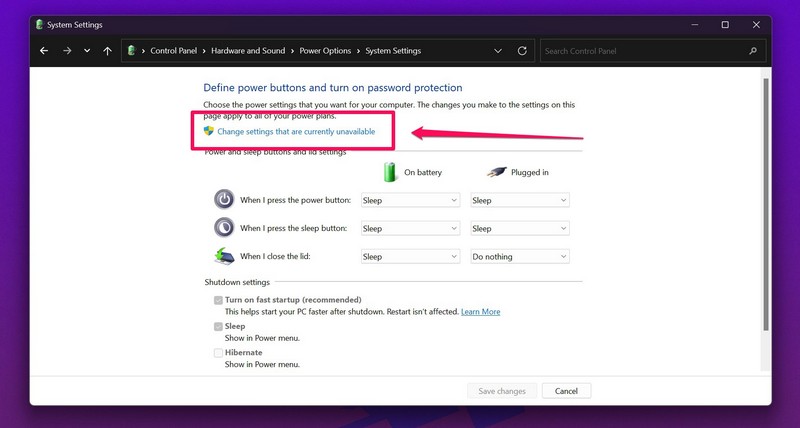Click 'Define power buttons and turn on password protection' heading

333,88
